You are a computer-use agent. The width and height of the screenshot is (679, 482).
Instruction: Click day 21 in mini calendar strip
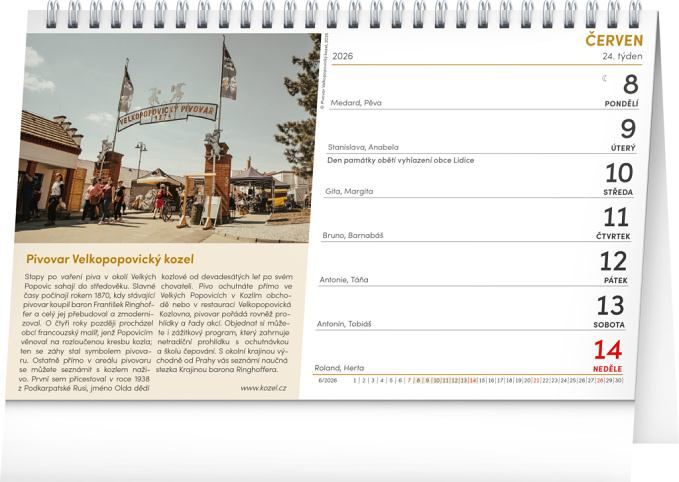click(x=536, y=380)
